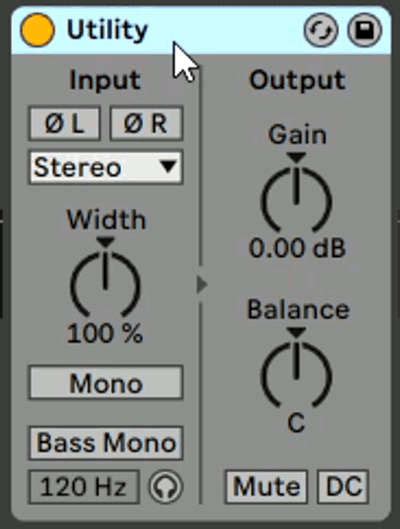Viewport: 400px width, 529px height.
Task: Toggle the Mute button
Action: pyautogui.click(x=266, y=487)
